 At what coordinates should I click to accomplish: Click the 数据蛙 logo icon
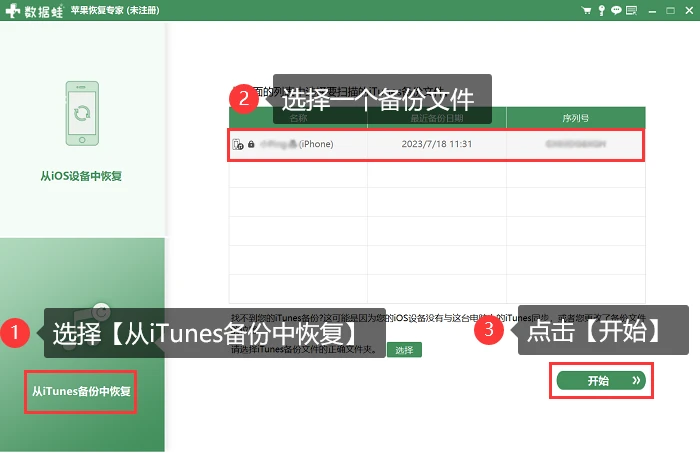(13, 10)
